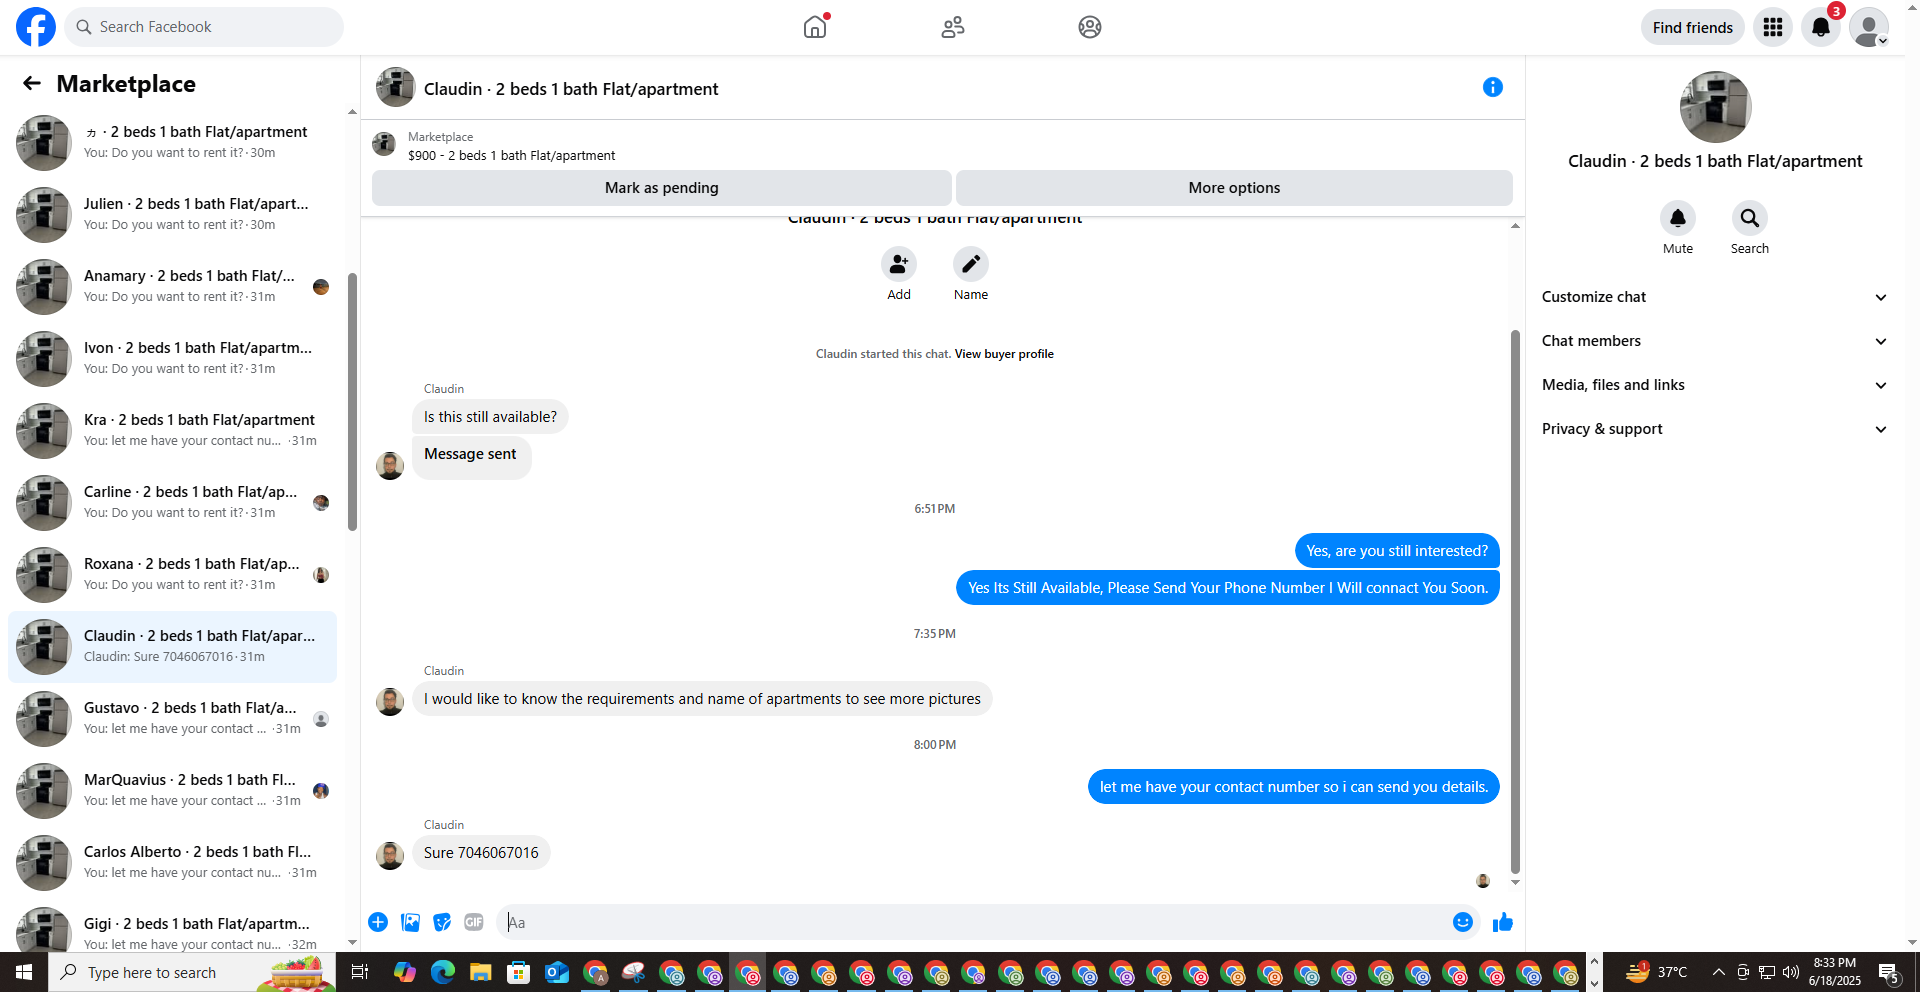Click Claudin's message about requirements and pictures
Viewport: 1920px width, 992px height.
point(702,699)
